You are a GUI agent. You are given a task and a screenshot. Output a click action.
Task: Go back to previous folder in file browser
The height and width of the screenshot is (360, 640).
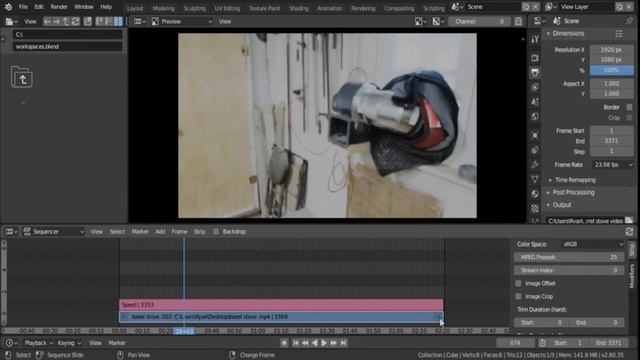[x=47, y=21]
